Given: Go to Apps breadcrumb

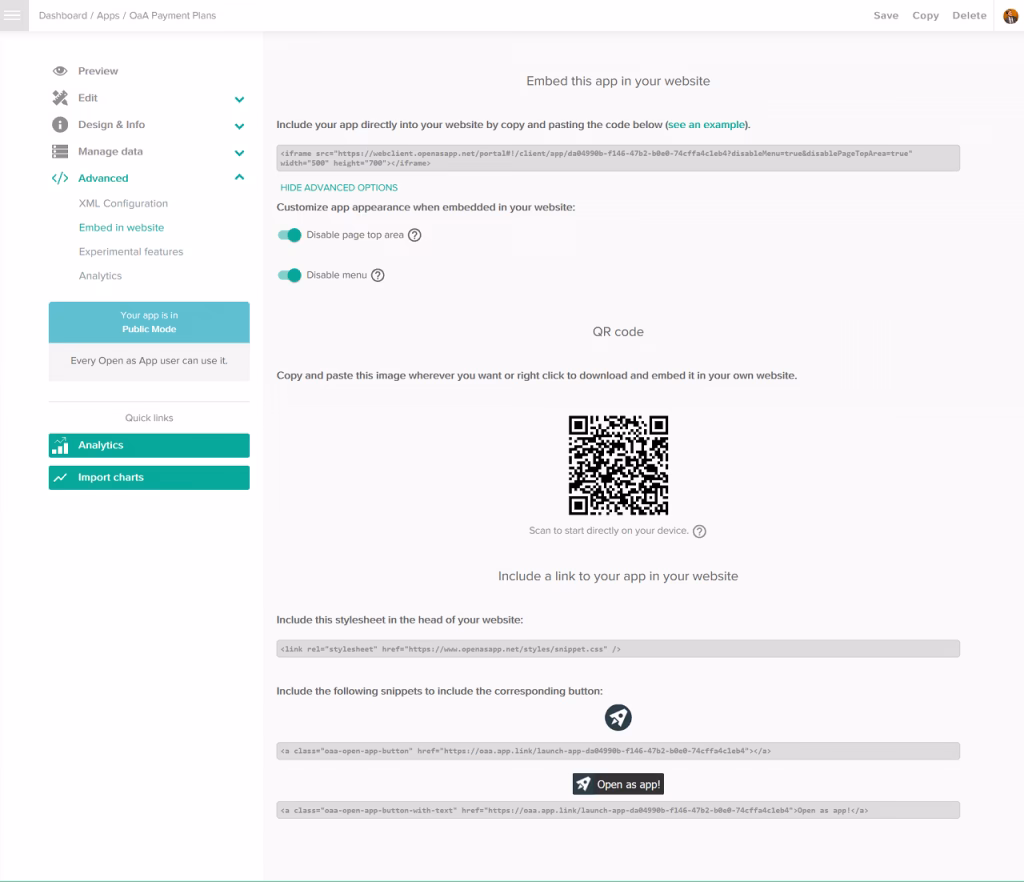Looking at the screenshot, I should pos(108,16).
